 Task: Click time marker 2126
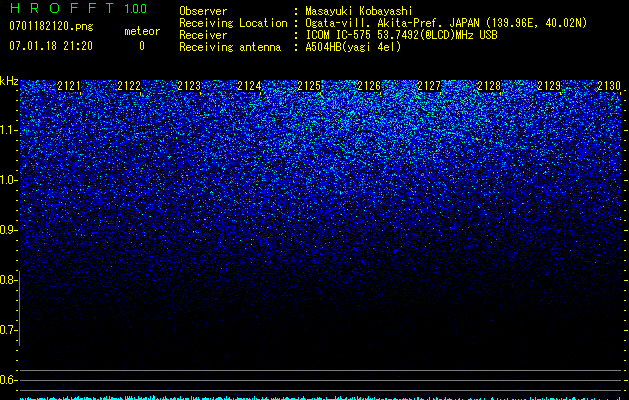click(x=369, y=86)
